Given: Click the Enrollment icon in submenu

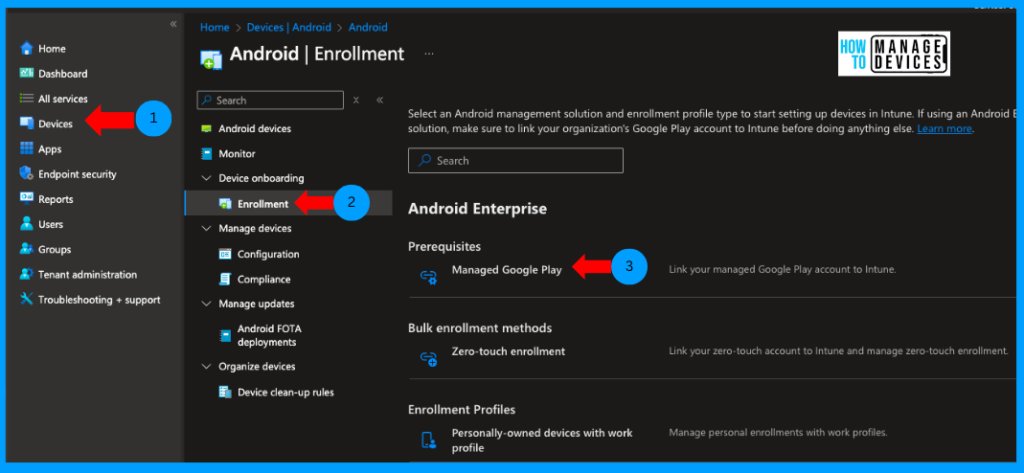Looking at the screenshot, I should [x=225, y=204].
